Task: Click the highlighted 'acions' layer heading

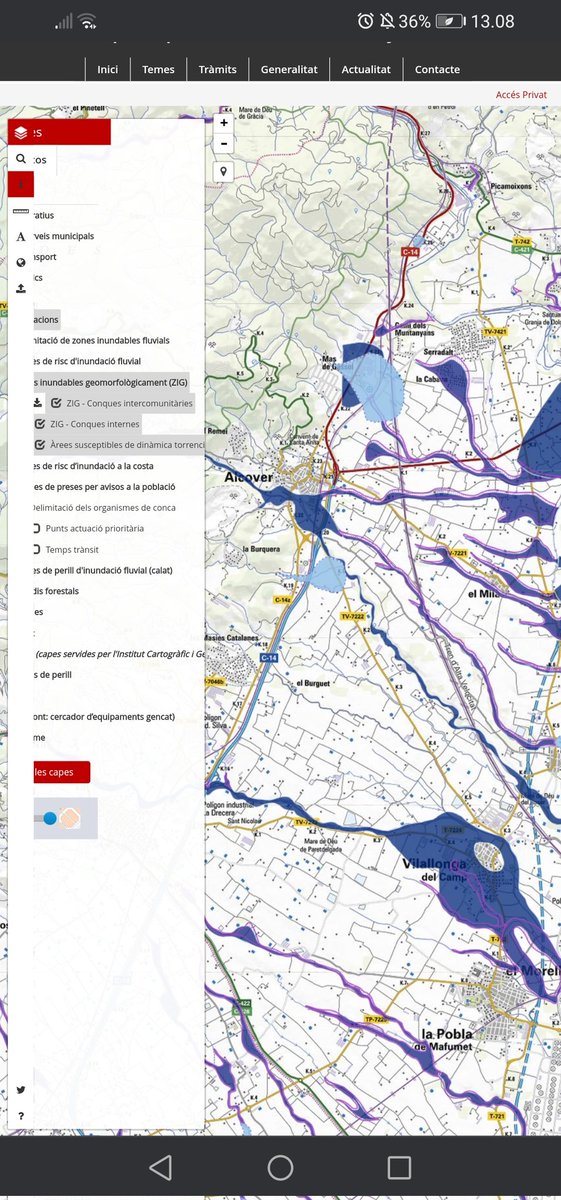Action: [x=45, y=320]
